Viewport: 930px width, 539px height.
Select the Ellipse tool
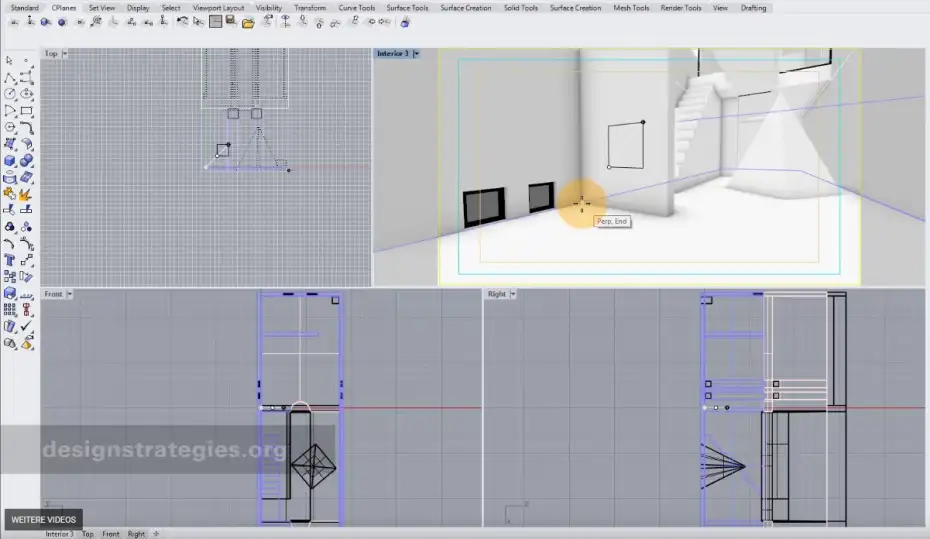point(26,94)
